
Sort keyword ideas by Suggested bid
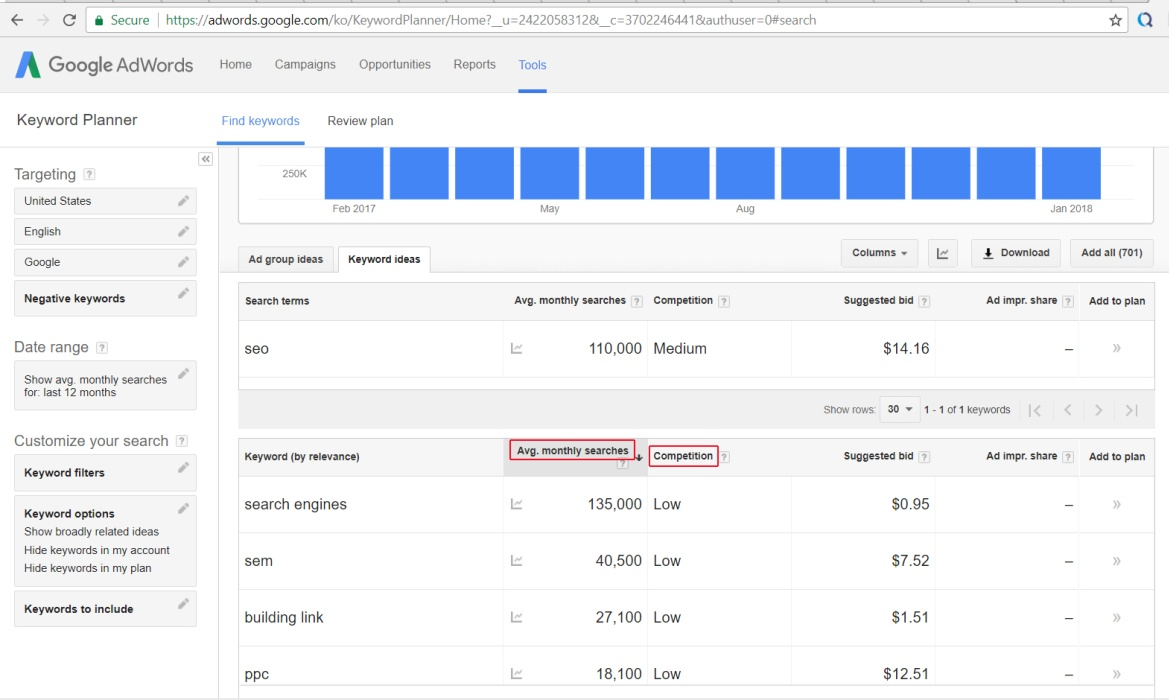coord(878,456)
